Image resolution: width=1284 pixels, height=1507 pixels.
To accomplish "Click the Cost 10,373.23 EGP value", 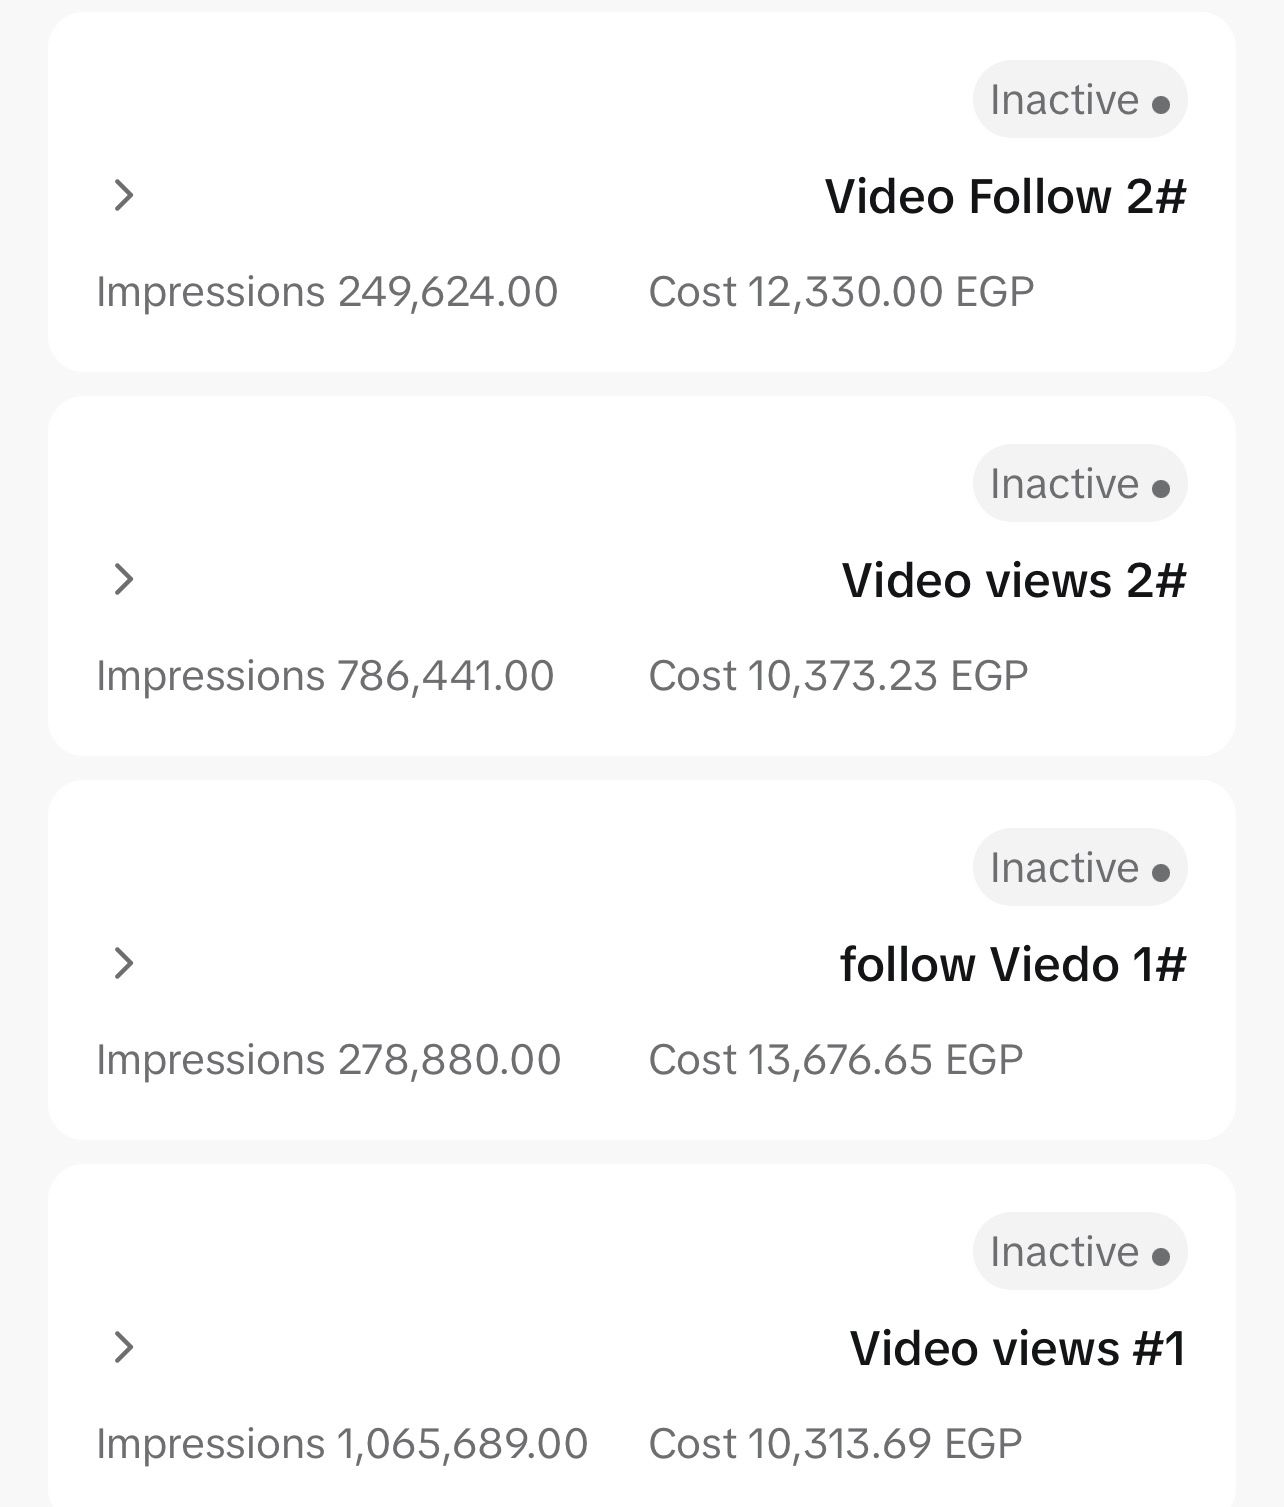I will tap(838, 676).
